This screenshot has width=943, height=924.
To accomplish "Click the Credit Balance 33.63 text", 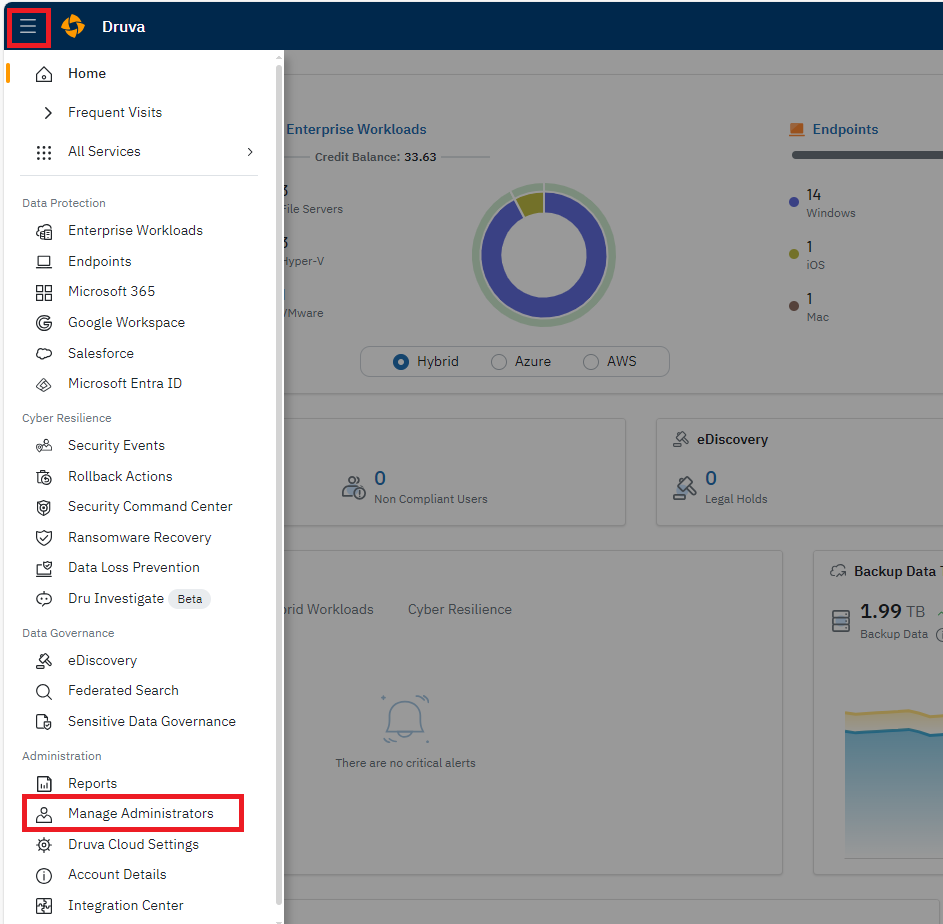I will (x=375, y=157).
